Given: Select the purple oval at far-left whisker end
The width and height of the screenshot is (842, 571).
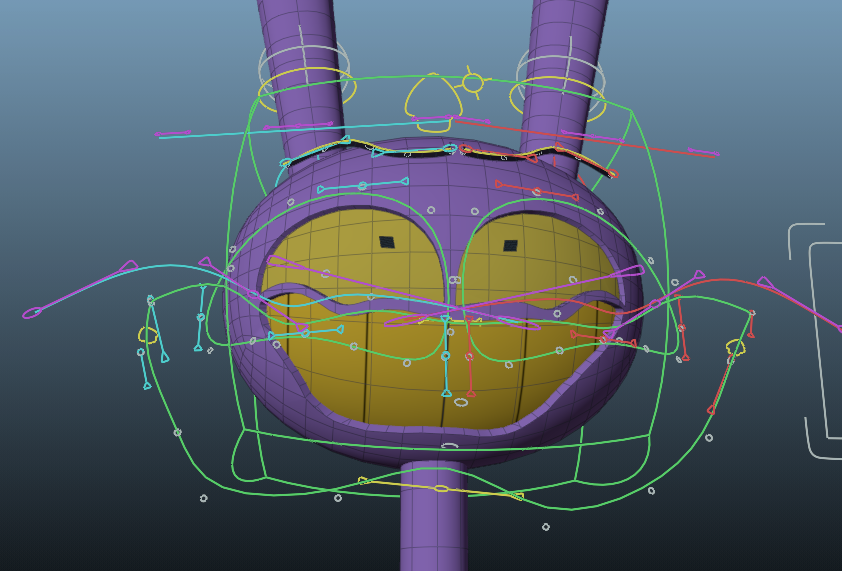Looking at the screenshot, I should click(32, 313).
